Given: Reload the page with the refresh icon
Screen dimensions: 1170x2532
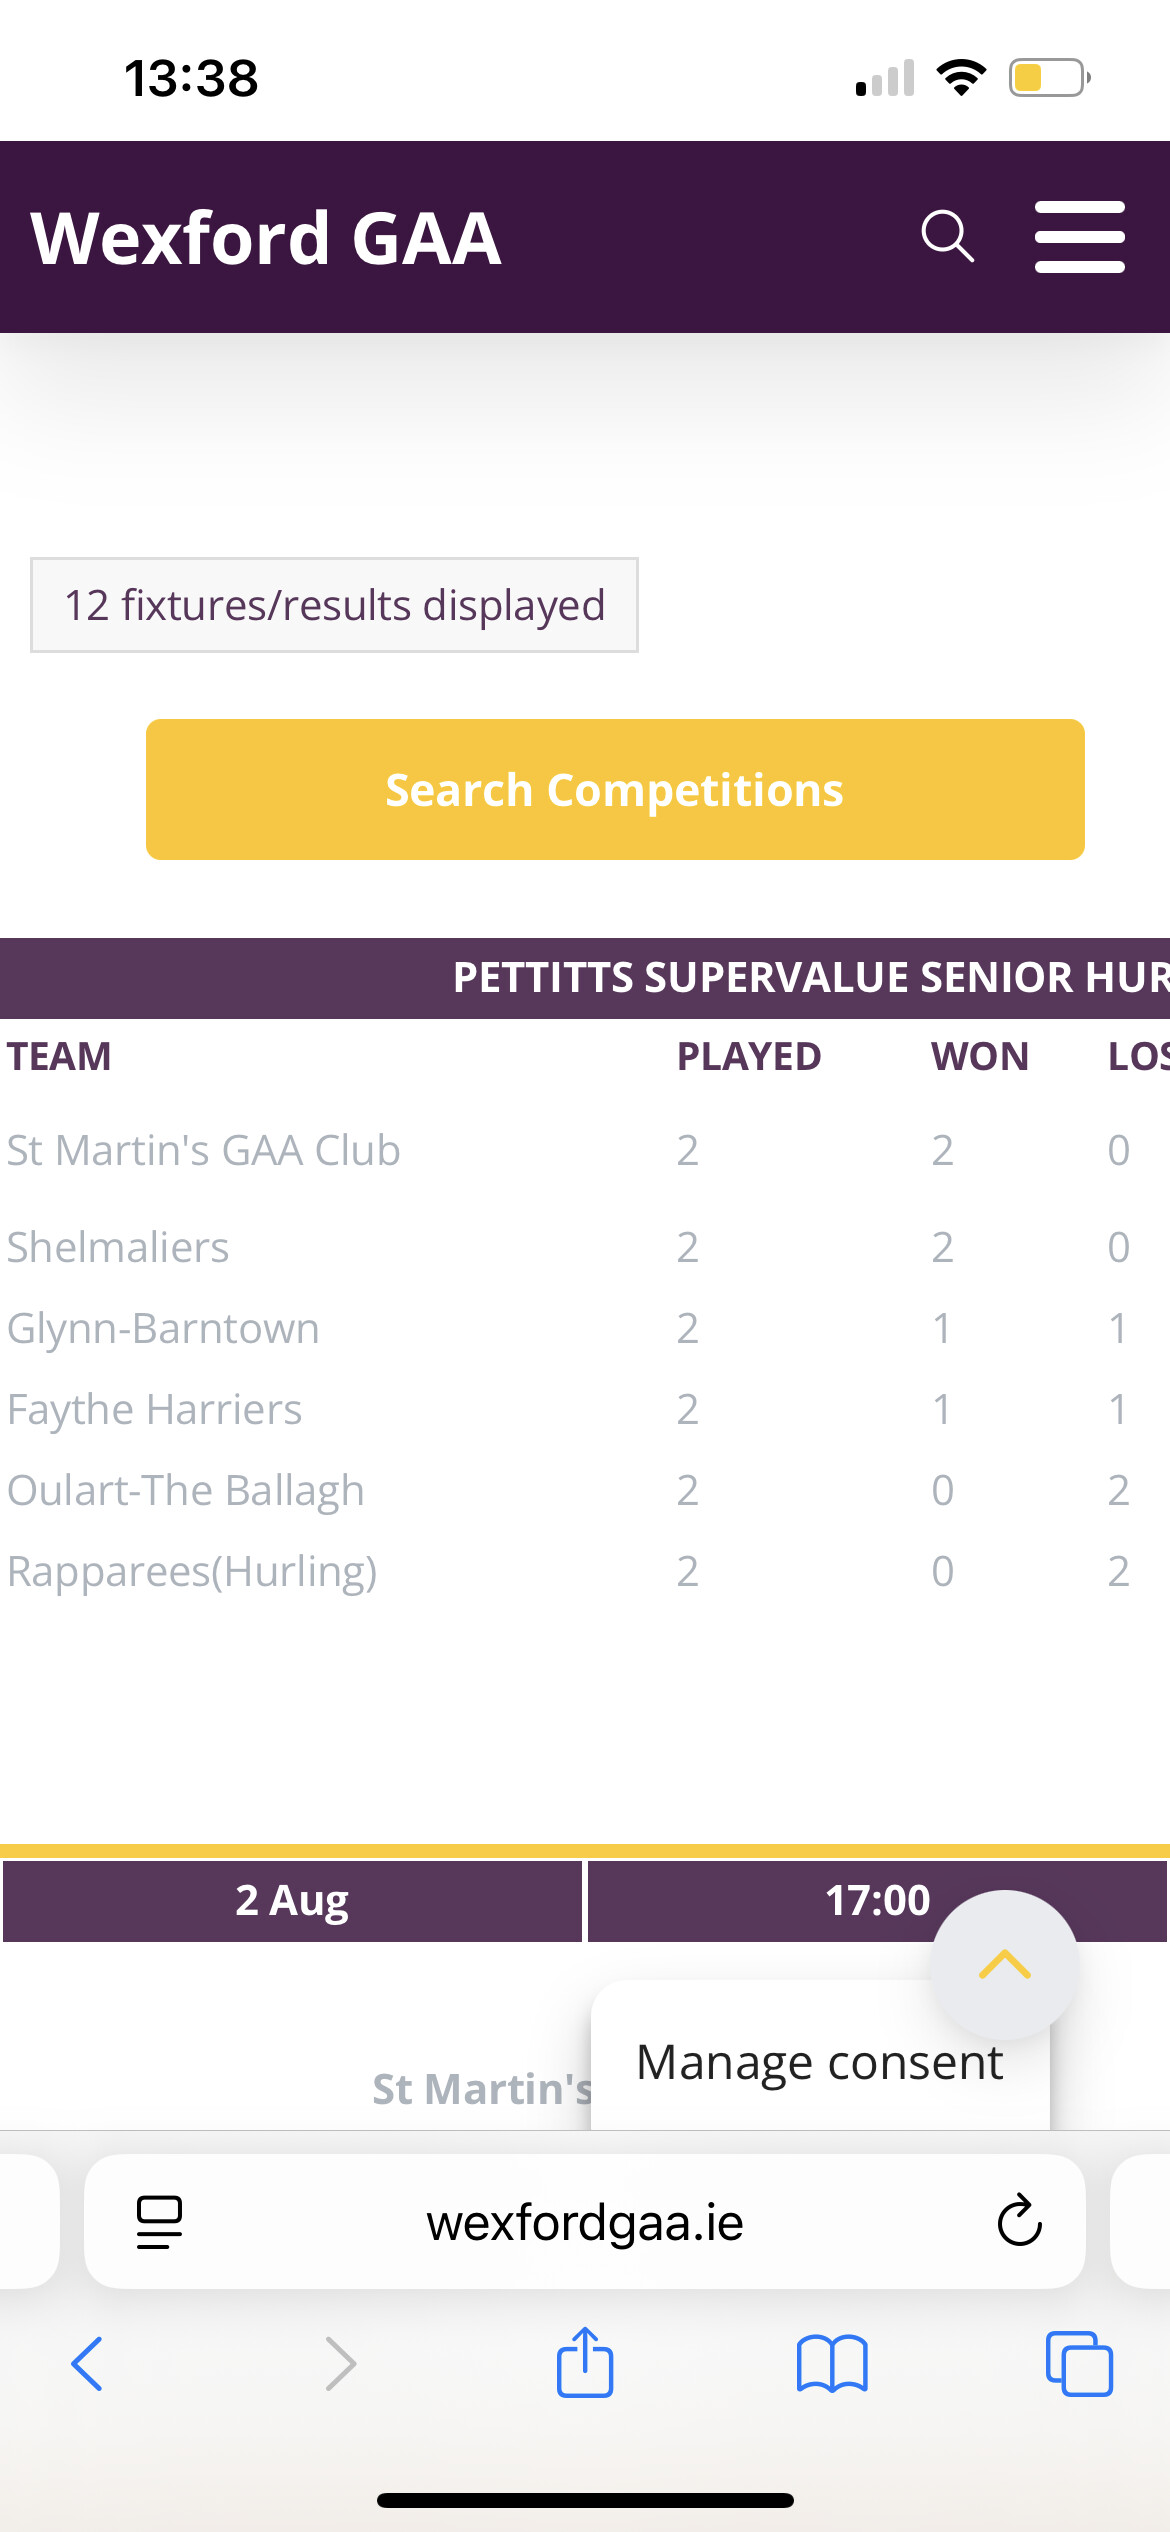Looking at the screenshot, I should click(1019, 2222).
